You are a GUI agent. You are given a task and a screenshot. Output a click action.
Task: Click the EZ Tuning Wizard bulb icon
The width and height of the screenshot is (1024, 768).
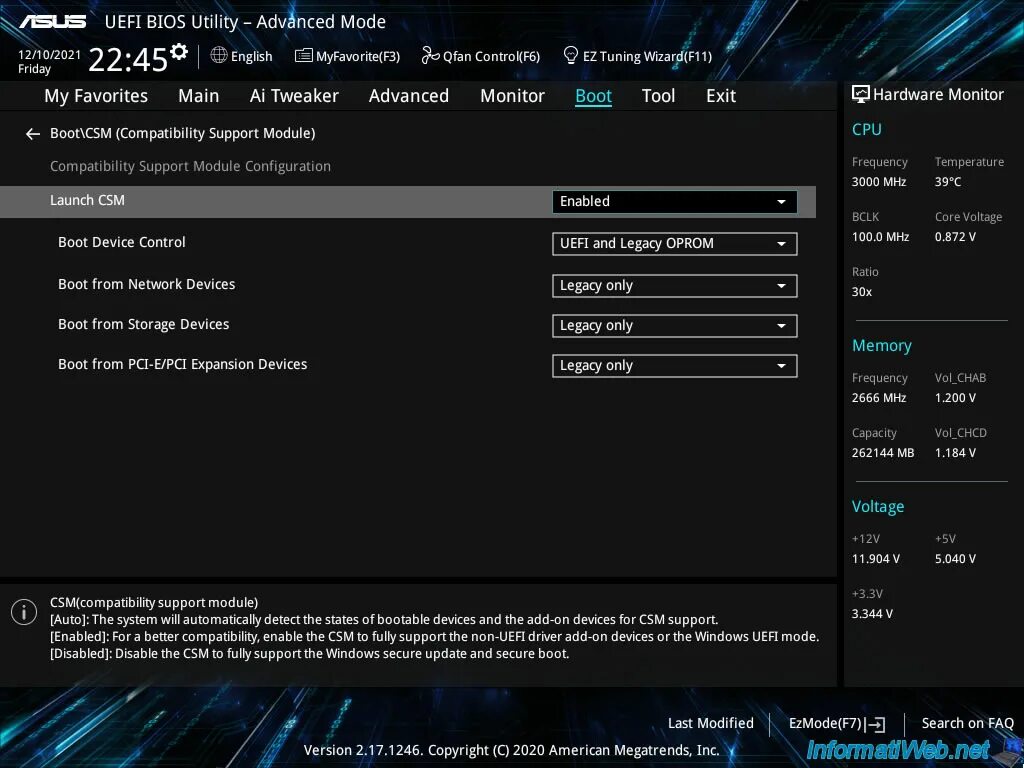coord(570,55)
